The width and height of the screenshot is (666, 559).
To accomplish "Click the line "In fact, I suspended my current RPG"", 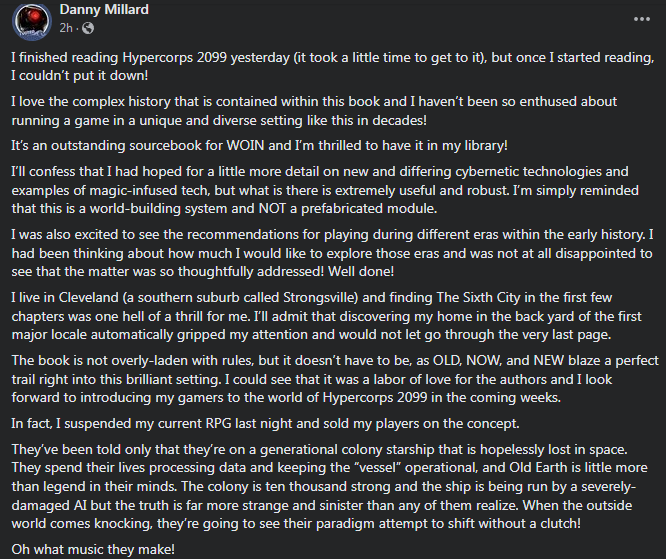I will 265,423.
